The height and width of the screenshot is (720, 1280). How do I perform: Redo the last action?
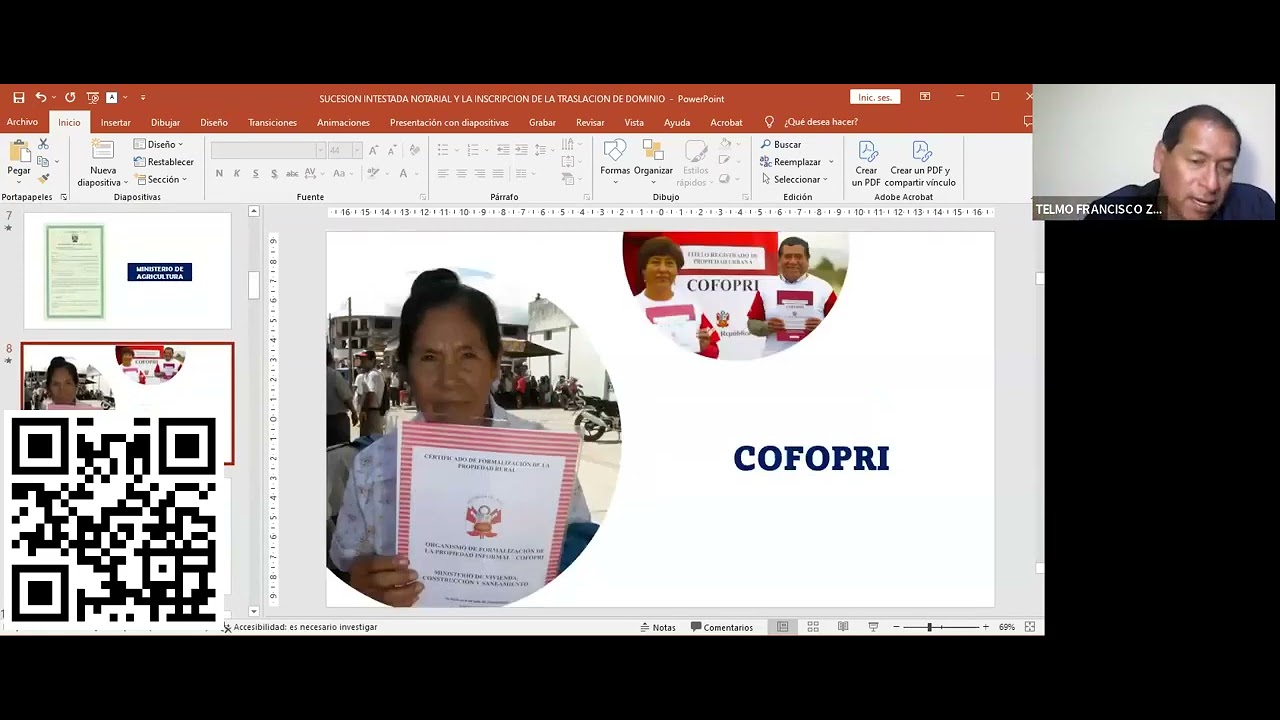(70, 98)
